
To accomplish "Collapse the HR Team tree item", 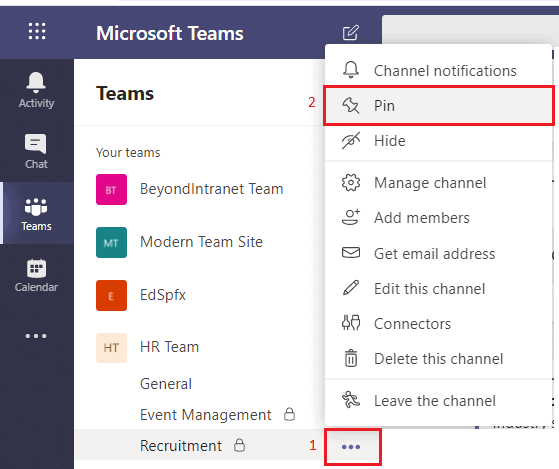I will (x=169, y=347).
